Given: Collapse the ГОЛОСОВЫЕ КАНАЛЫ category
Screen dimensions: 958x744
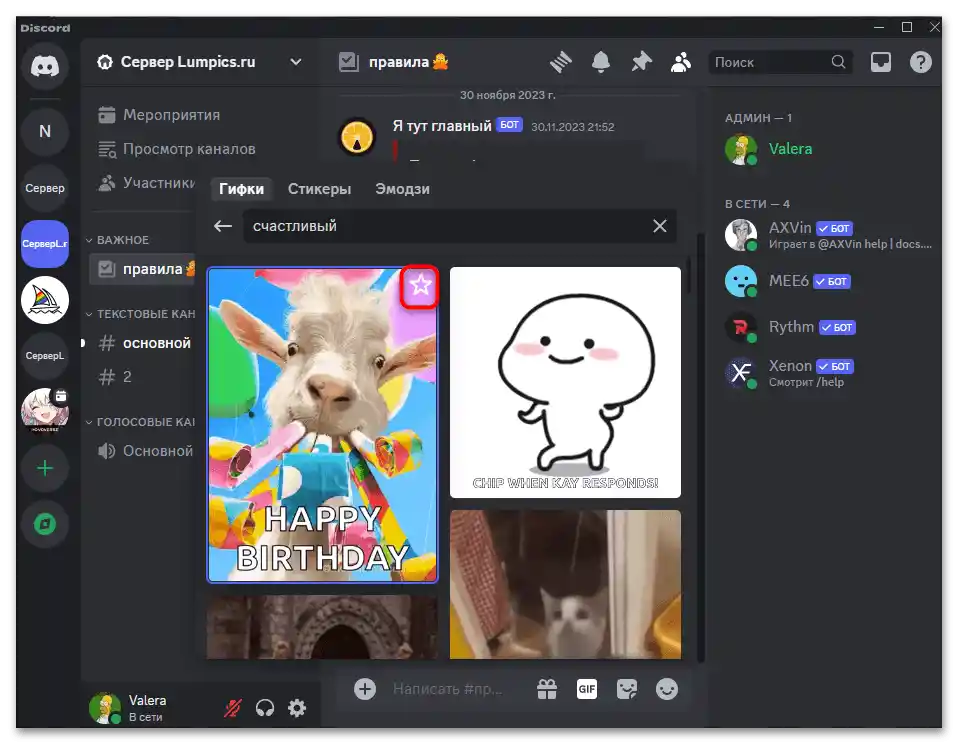Looking at the screenshot, I should click(141, 422).
